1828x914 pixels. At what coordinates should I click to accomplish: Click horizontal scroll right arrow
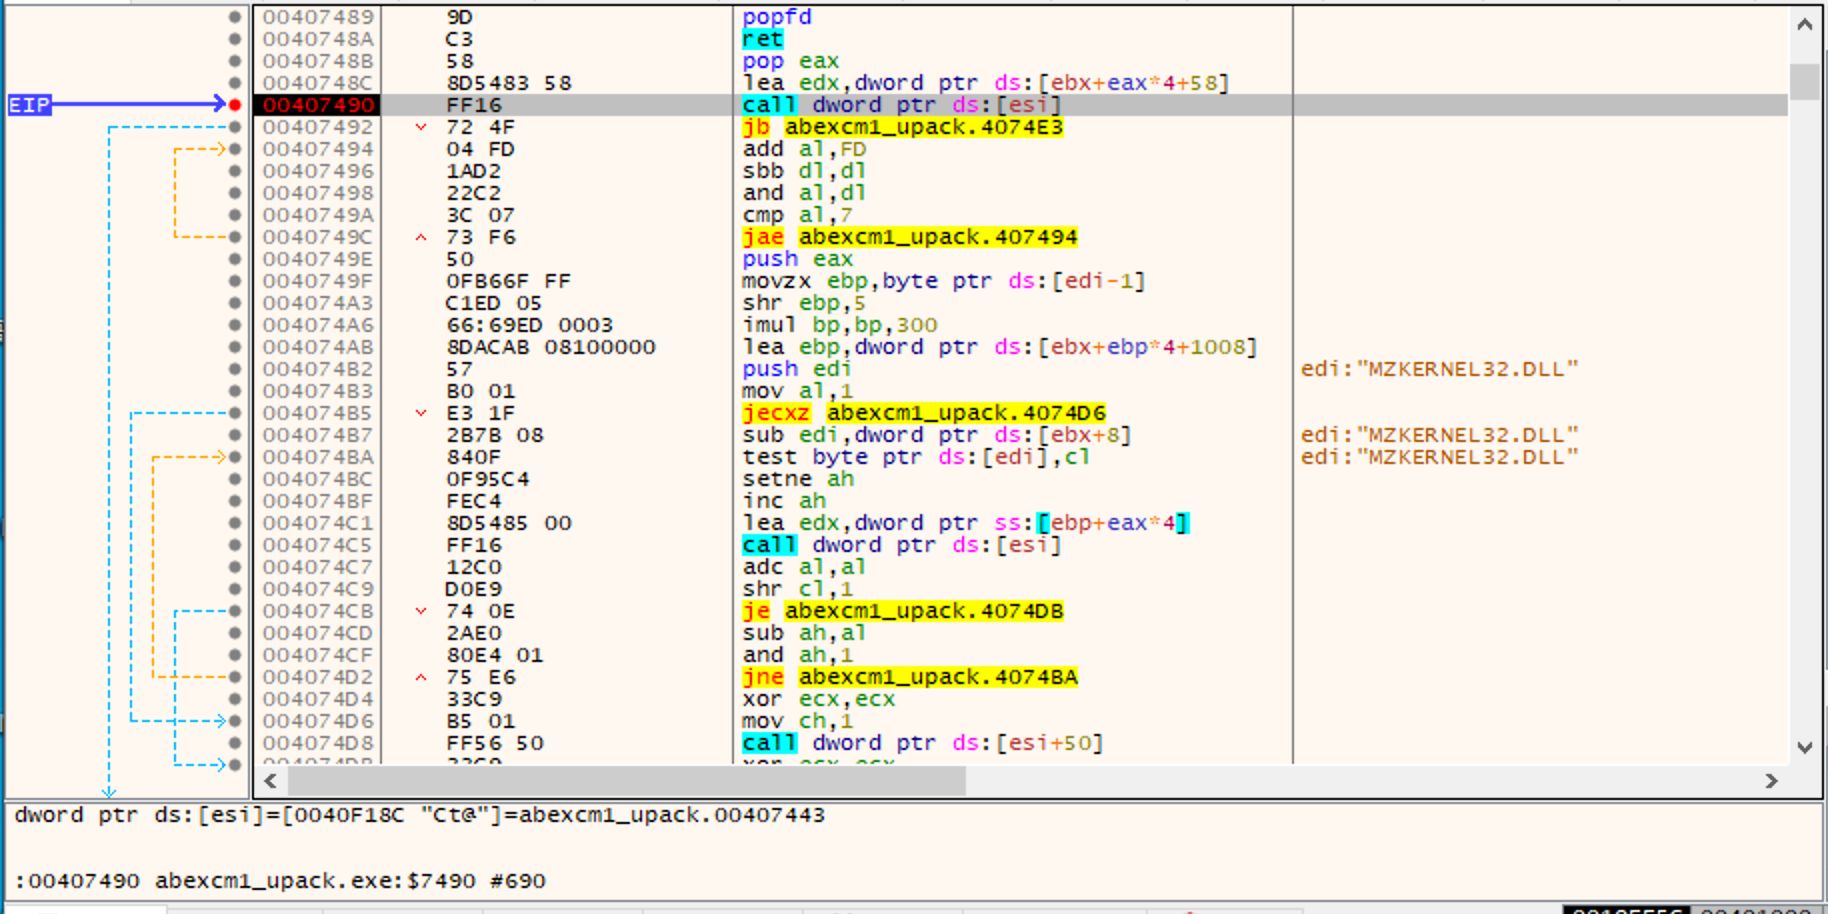tap(1771, 781)
